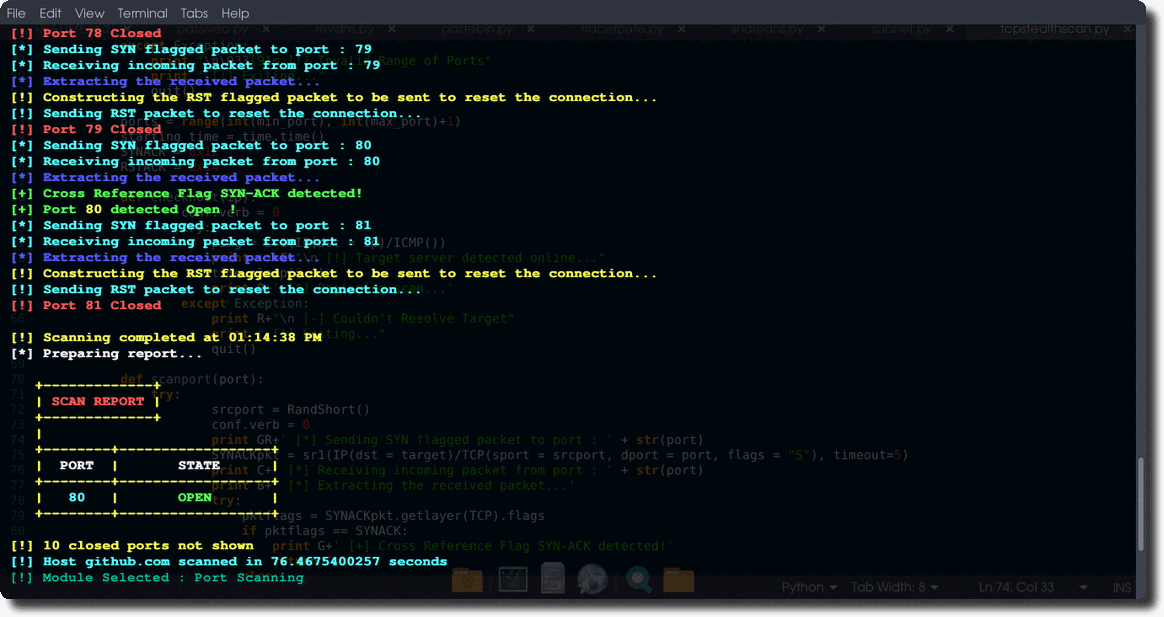Open the File menu
The width and height of the screenshot is (1164, 617).
tap(16, 13)
